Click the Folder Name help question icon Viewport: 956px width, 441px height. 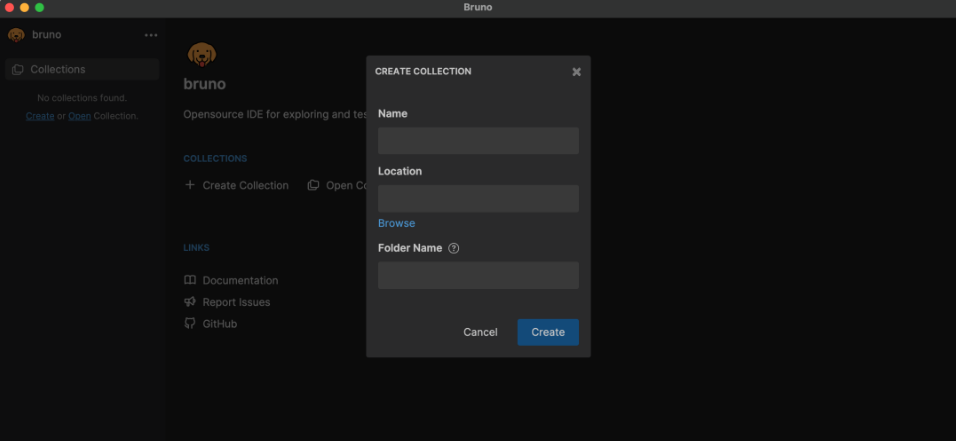click(x=454, y=248)
